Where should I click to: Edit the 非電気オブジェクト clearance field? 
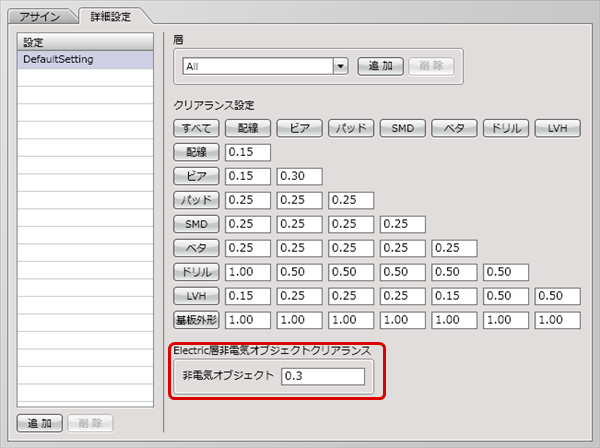[323, 376]
